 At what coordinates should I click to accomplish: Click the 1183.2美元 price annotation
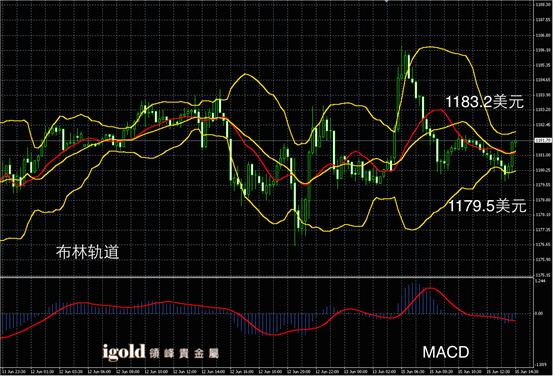point(485,102)
